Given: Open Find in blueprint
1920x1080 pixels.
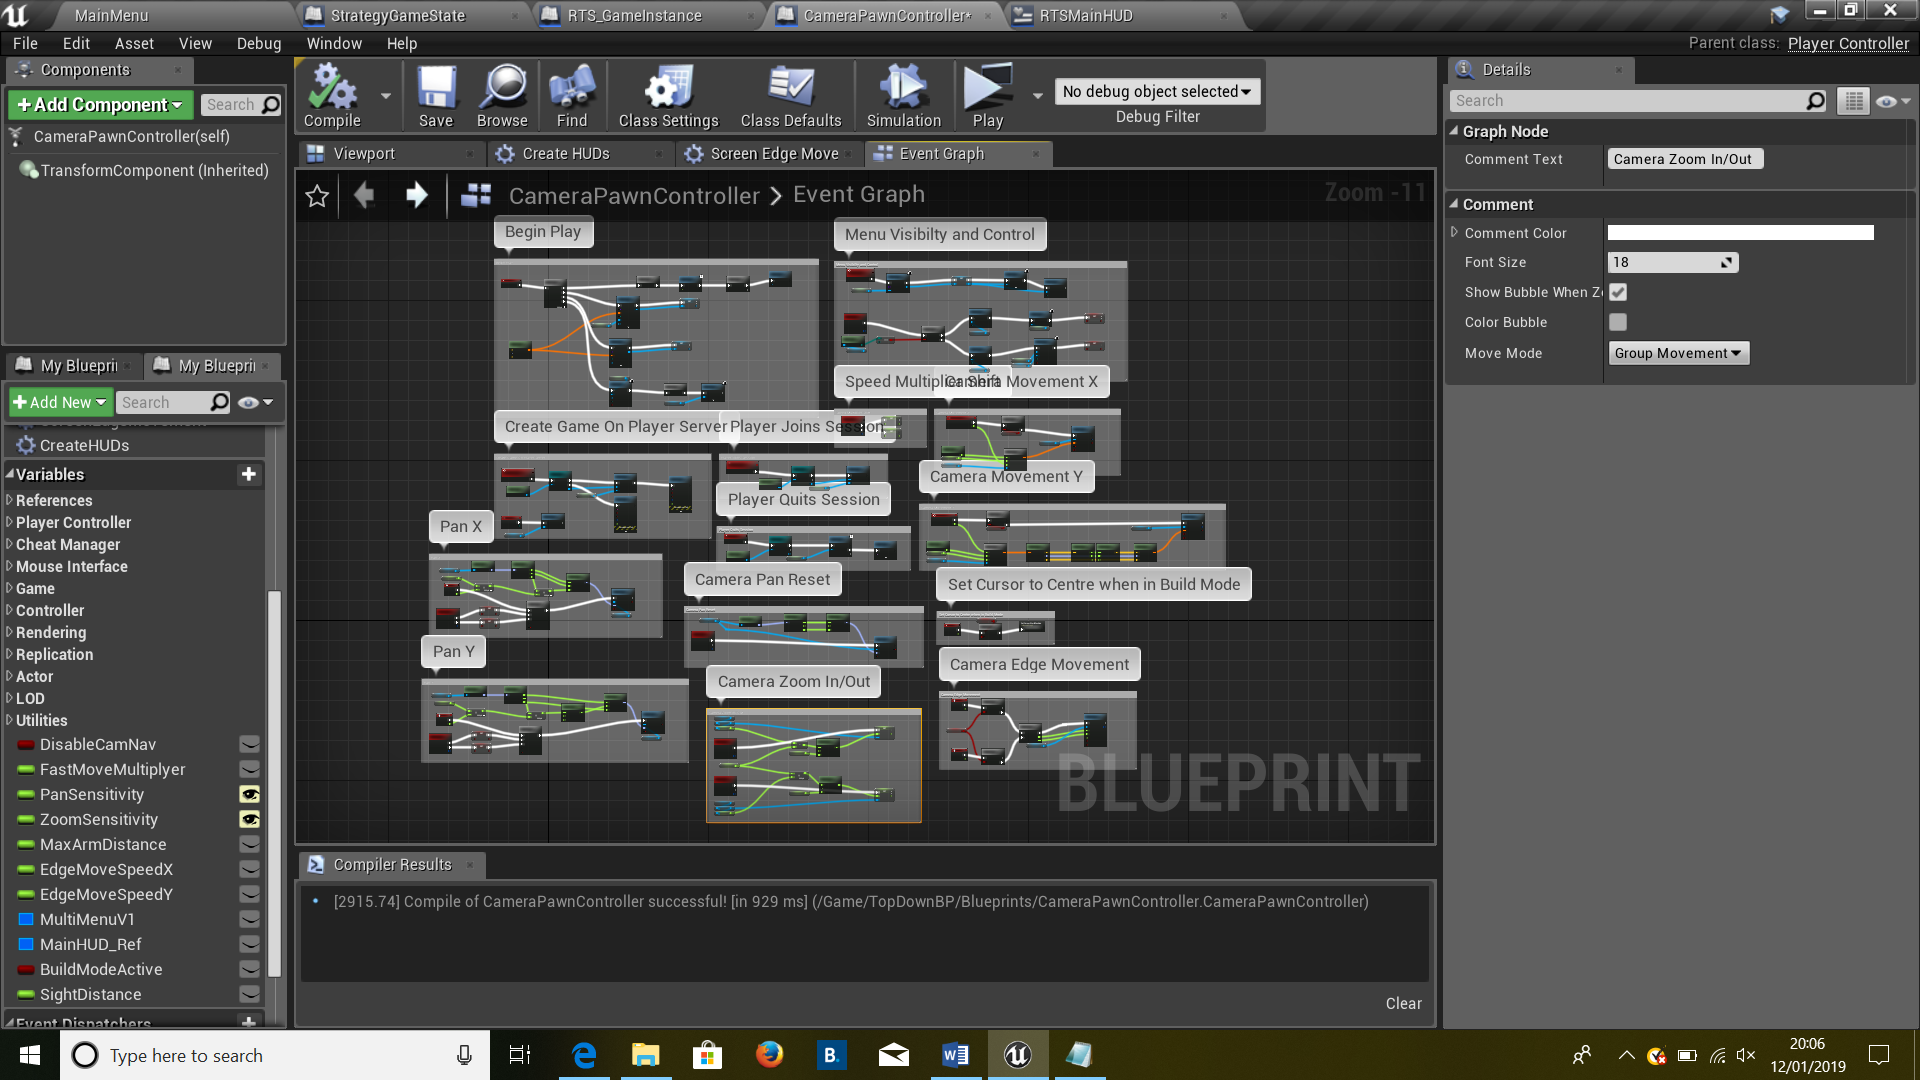Looking at the screenshot, I should (572, 97).
